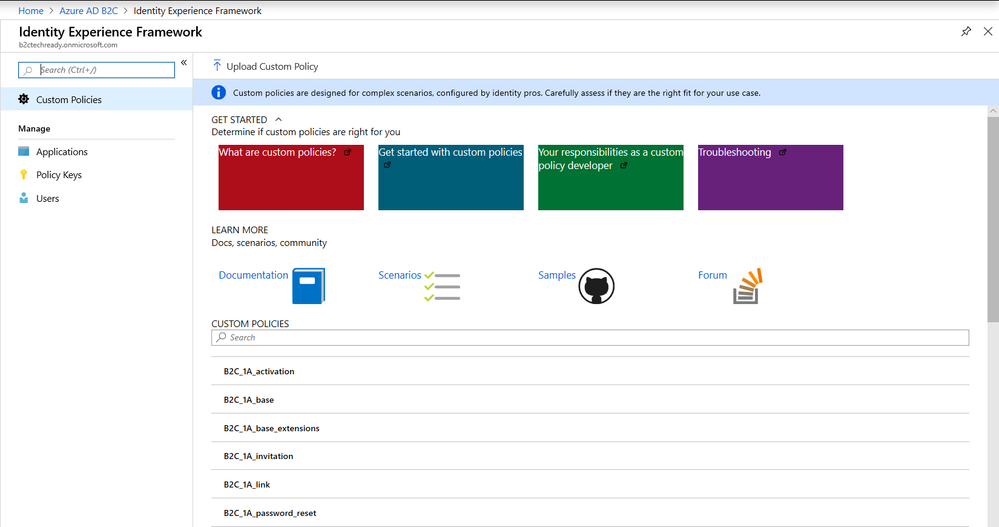Open the Forum link
999x527 pixels.
tap(712, 275)
